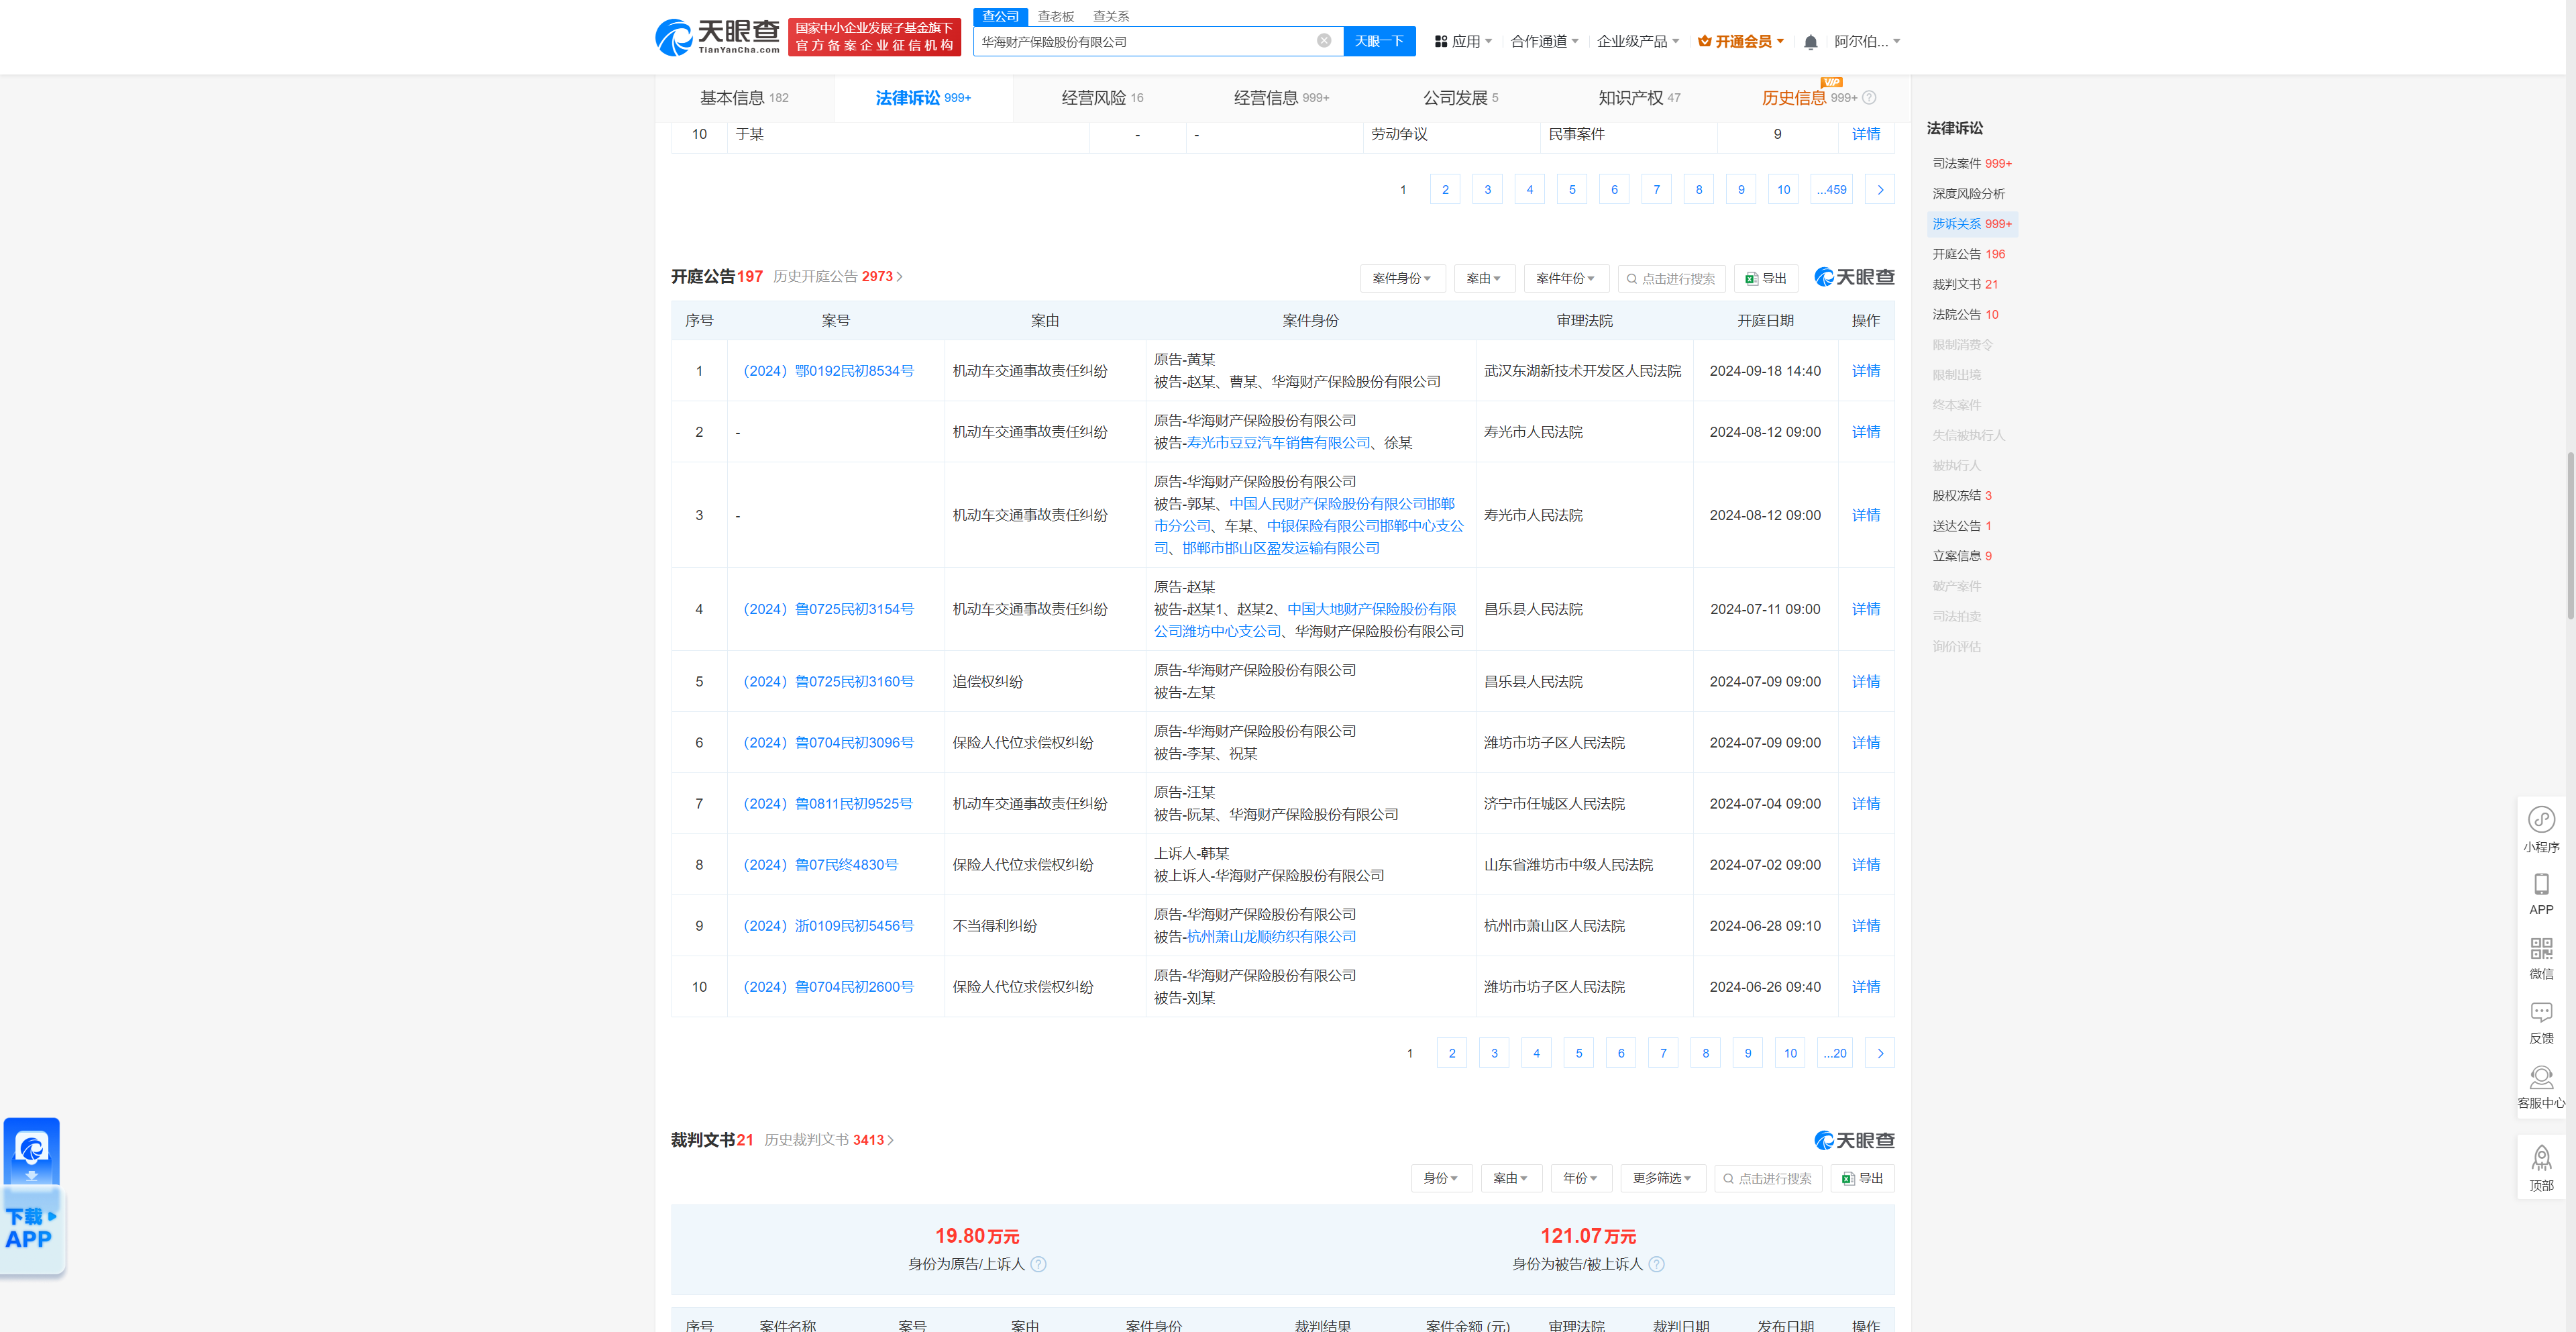Open customer service center (客服中心)

tap(2541, 1088)
